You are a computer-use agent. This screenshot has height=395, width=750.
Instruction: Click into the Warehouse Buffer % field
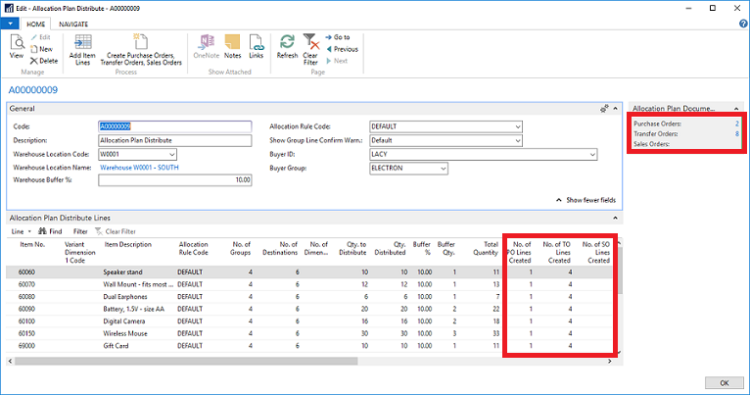175,180
